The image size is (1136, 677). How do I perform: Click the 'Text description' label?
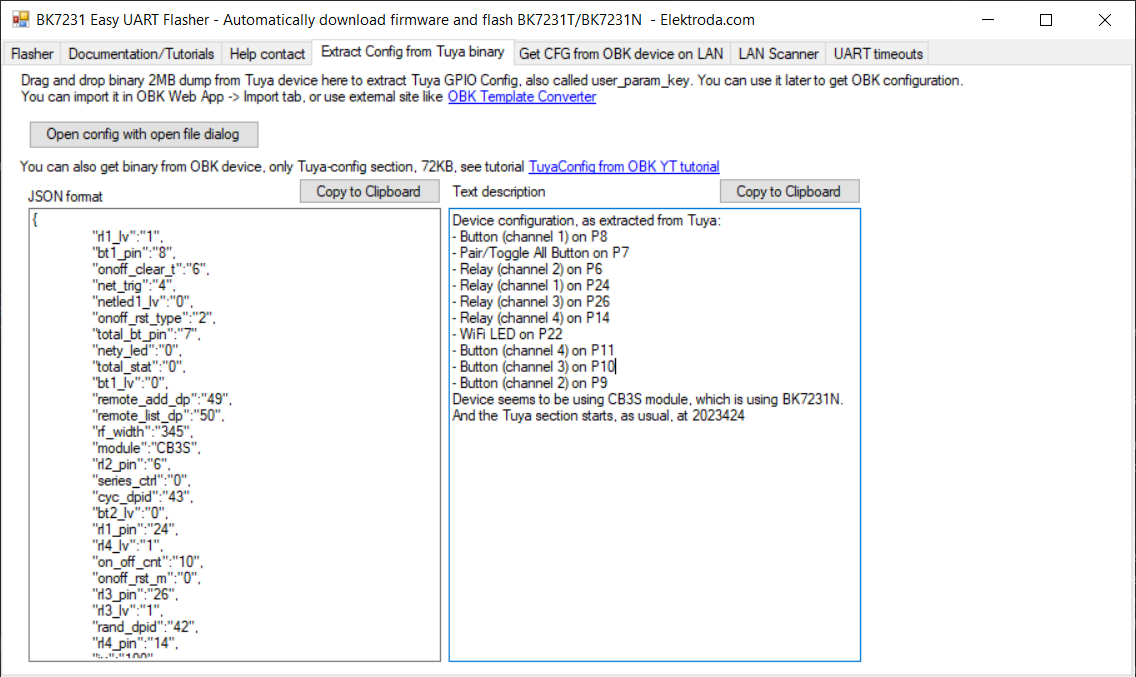tap(499, 191)
